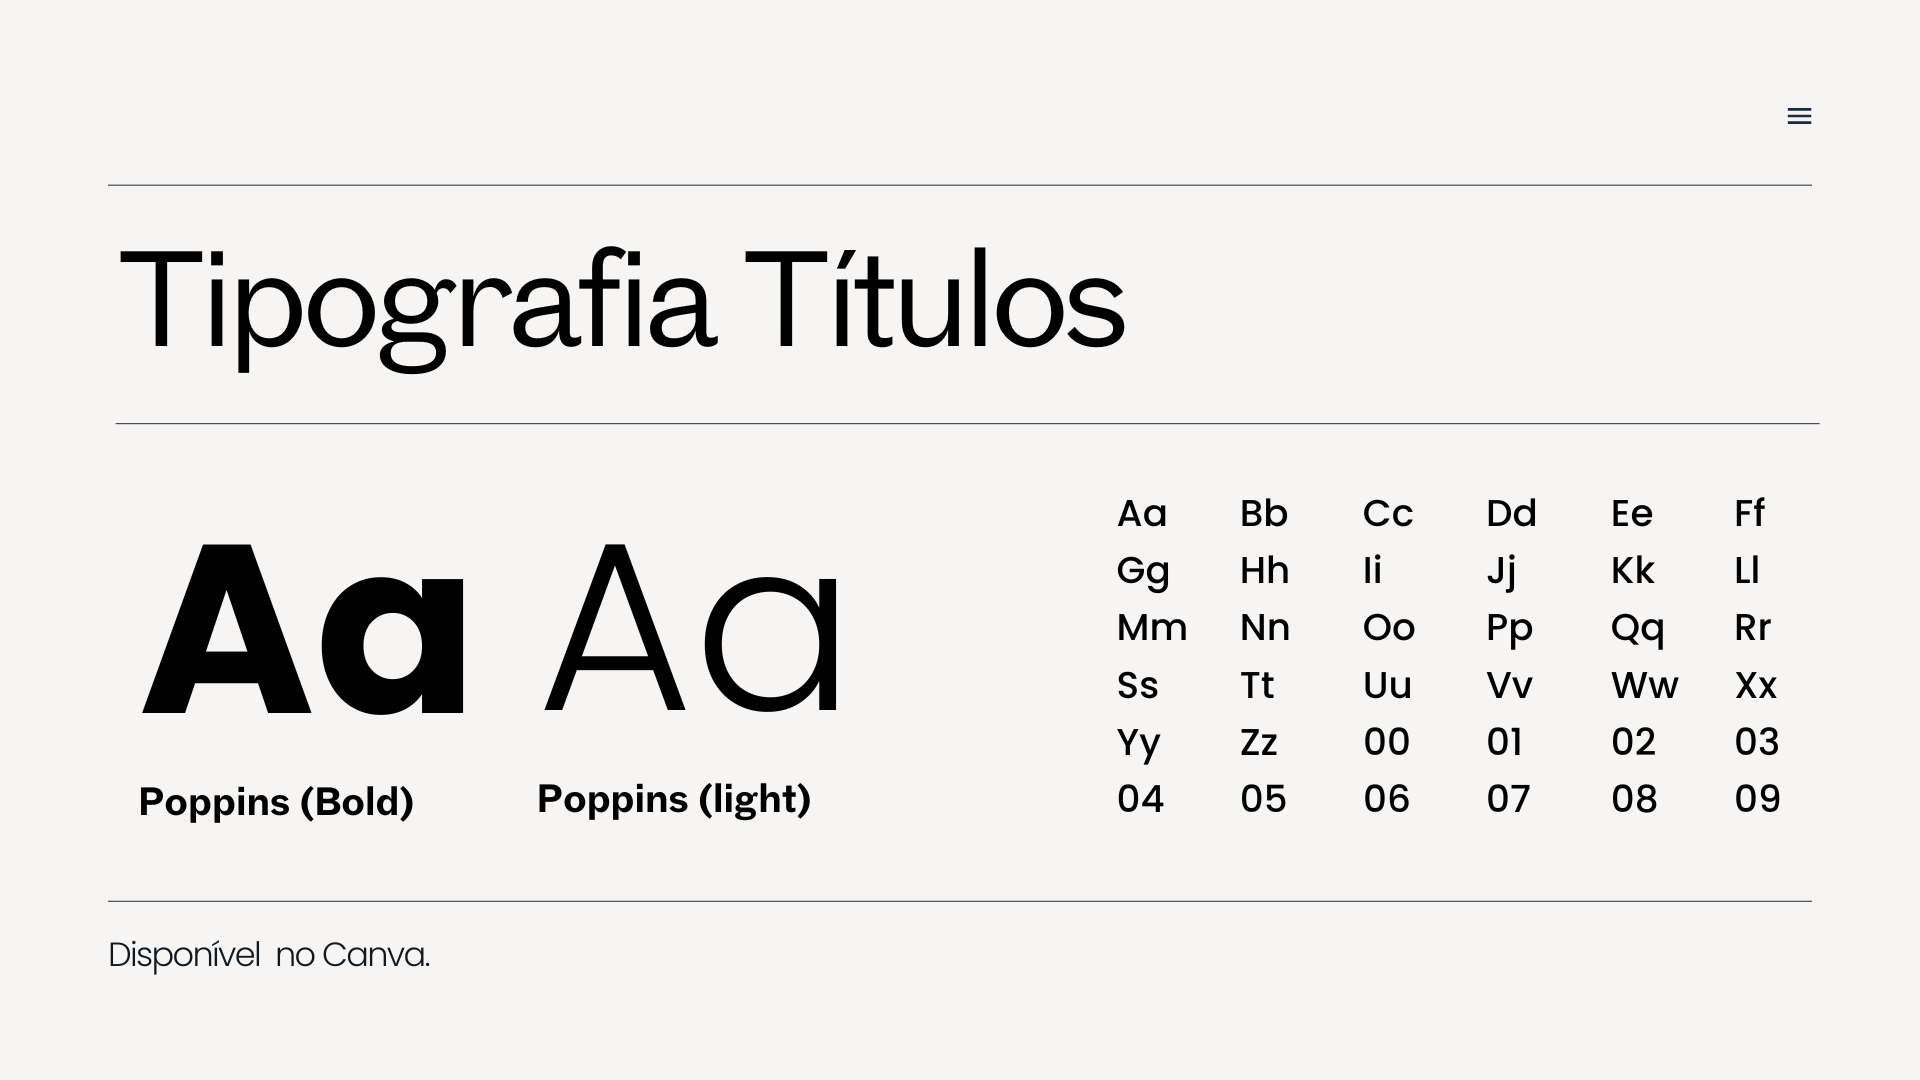
Task: Select the 04 numeral sample
Action: [1141, 799]
